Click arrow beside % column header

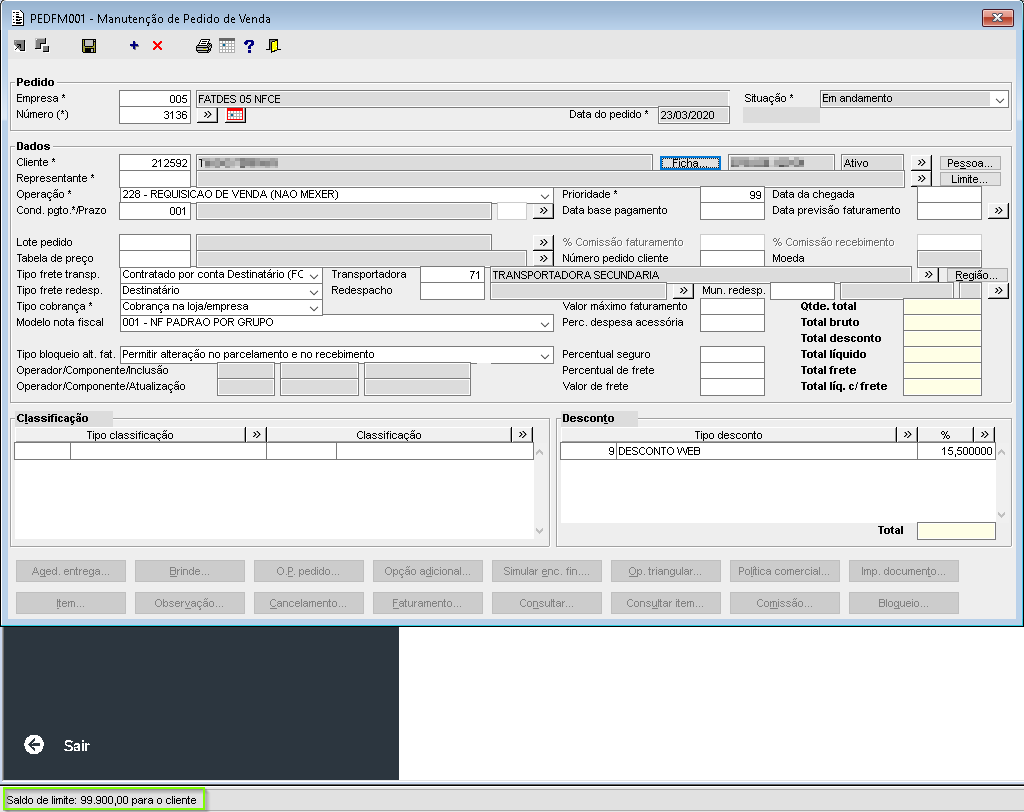[984, 434]
